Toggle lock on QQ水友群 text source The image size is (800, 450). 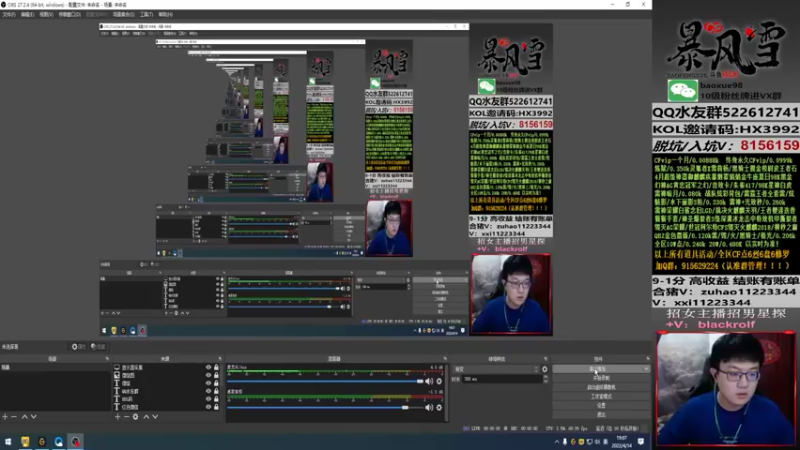(216, 391)
